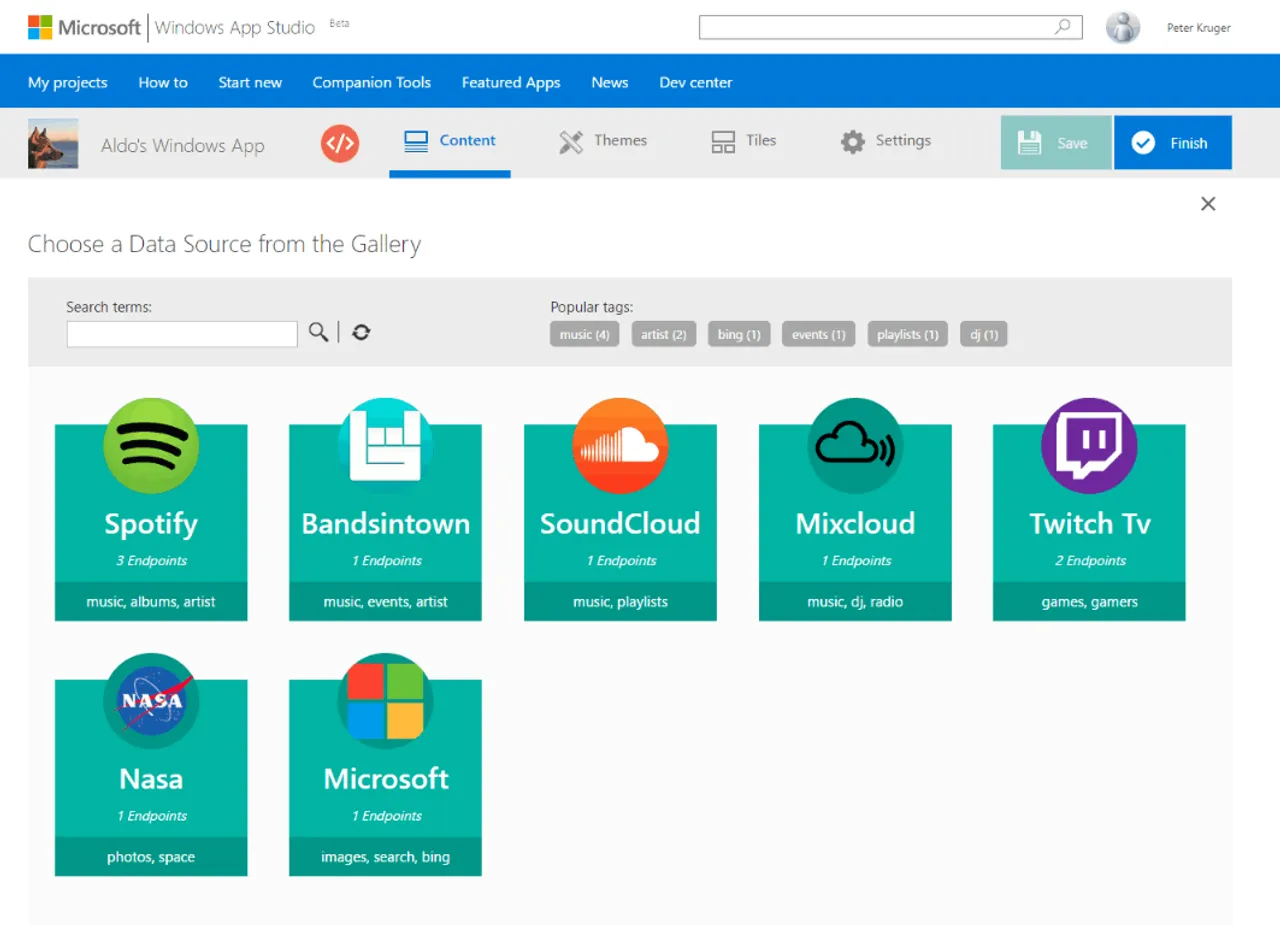The height and width of the screenshot is (925, 1280).
Task: Click the Spotify card title
Action: click(x=151, y=524)
